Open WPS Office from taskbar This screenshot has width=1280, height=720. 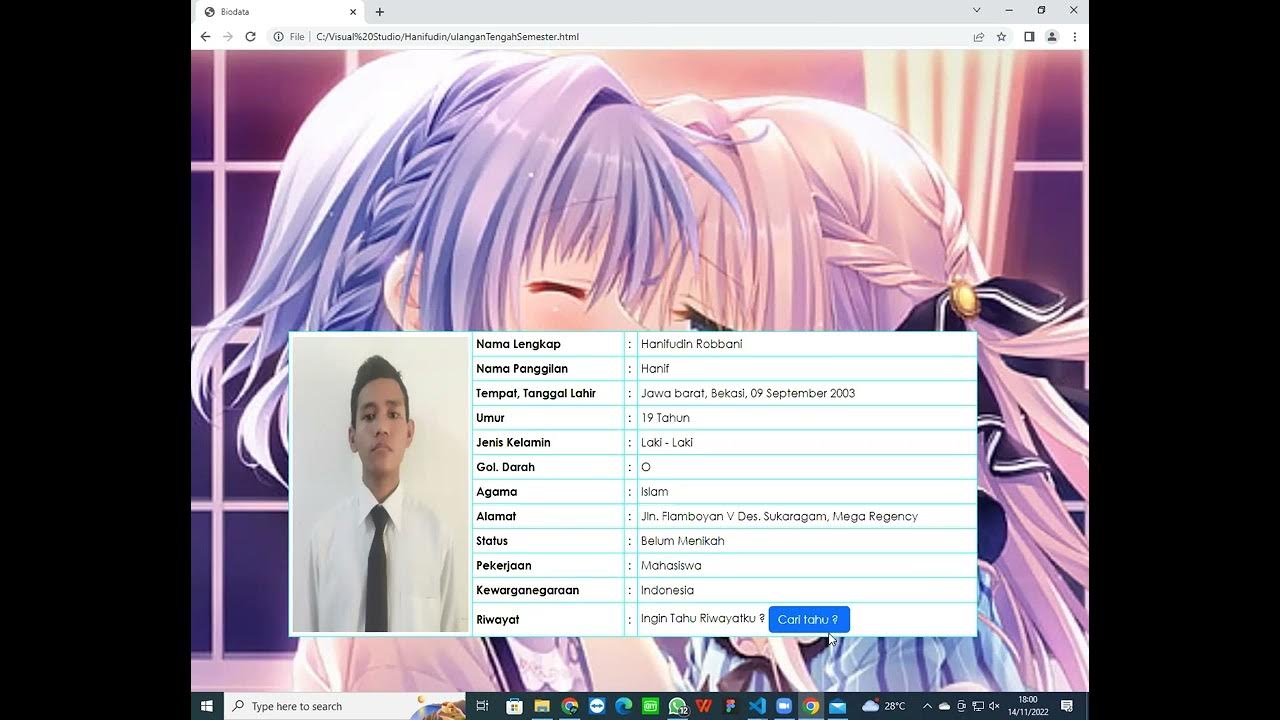click(704, 706)
